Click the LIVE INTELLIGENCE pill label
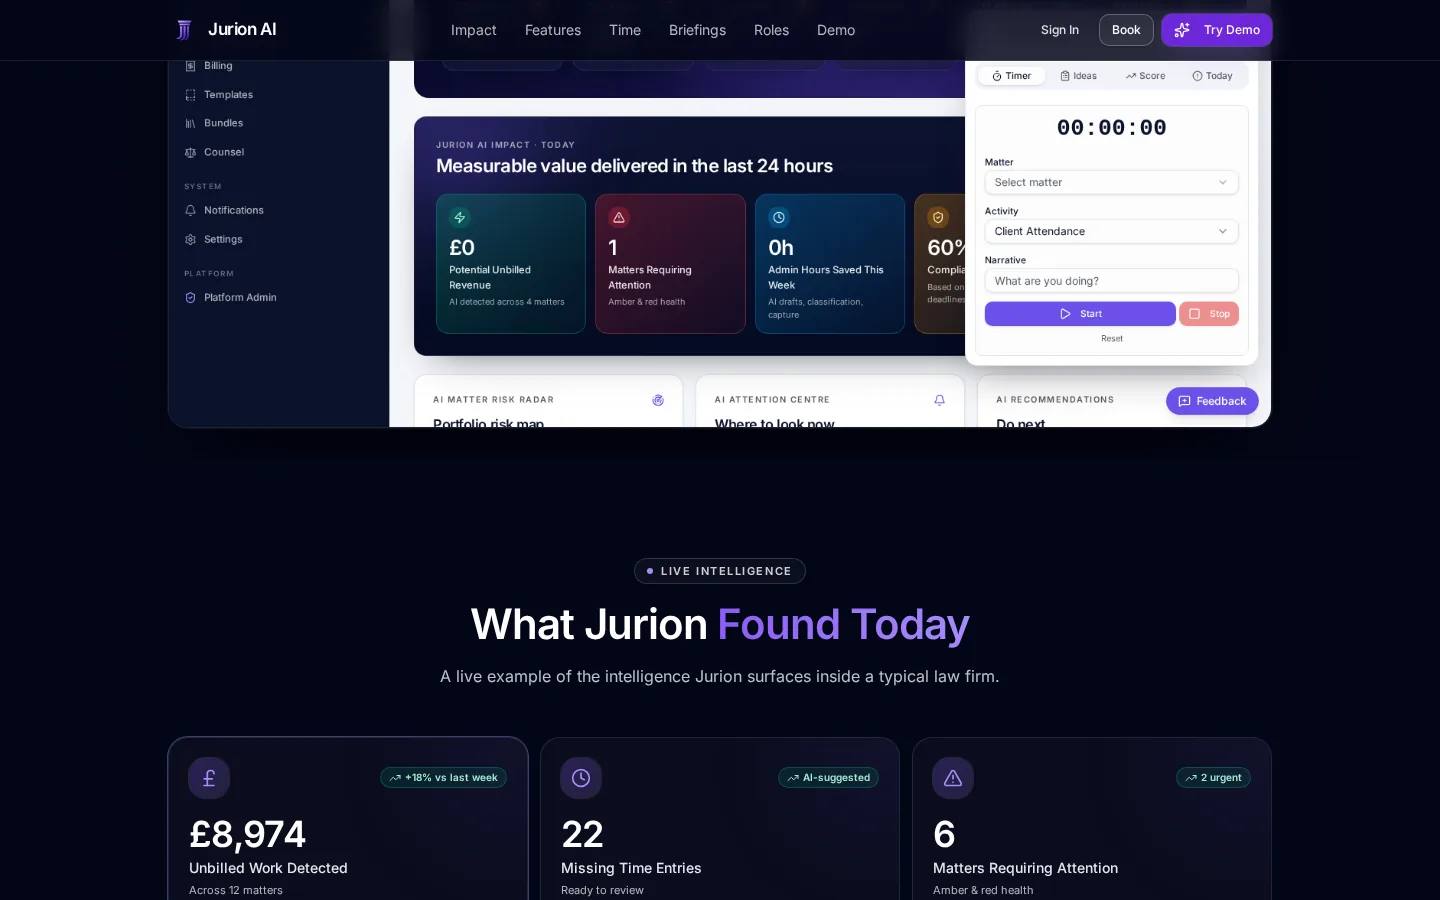1440x900 pixels. pyautogui.click(x=720, y=571)
